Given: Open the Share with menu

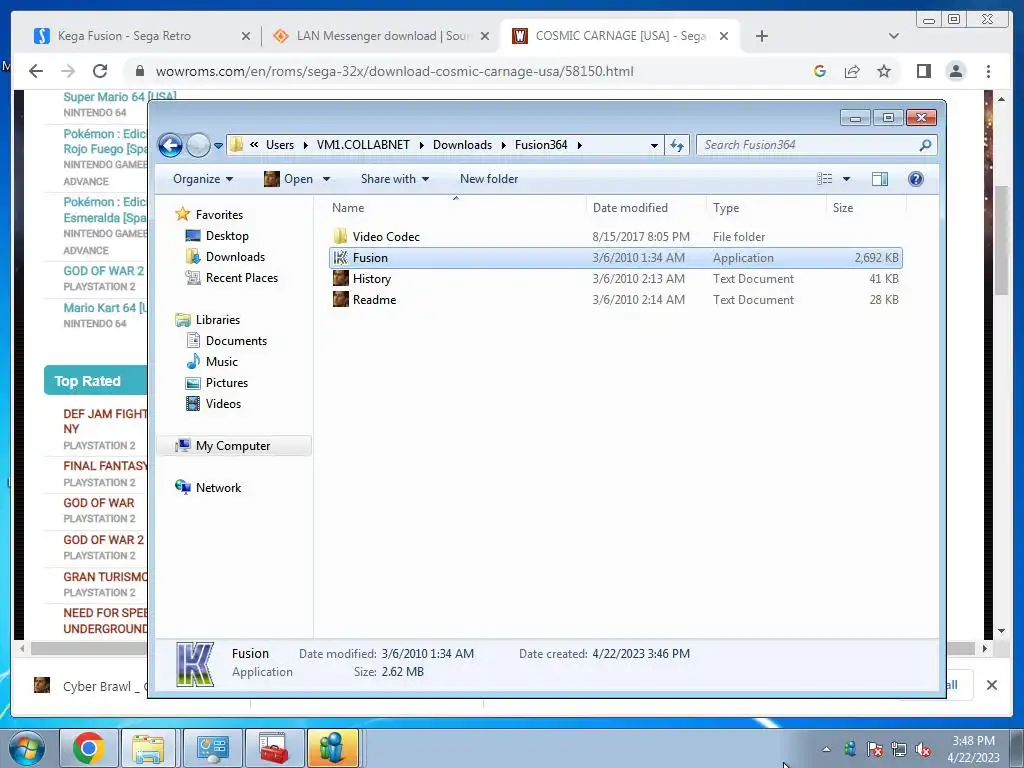Looking at the screenshot, I should pyautogui.click(x=394, y=179).
